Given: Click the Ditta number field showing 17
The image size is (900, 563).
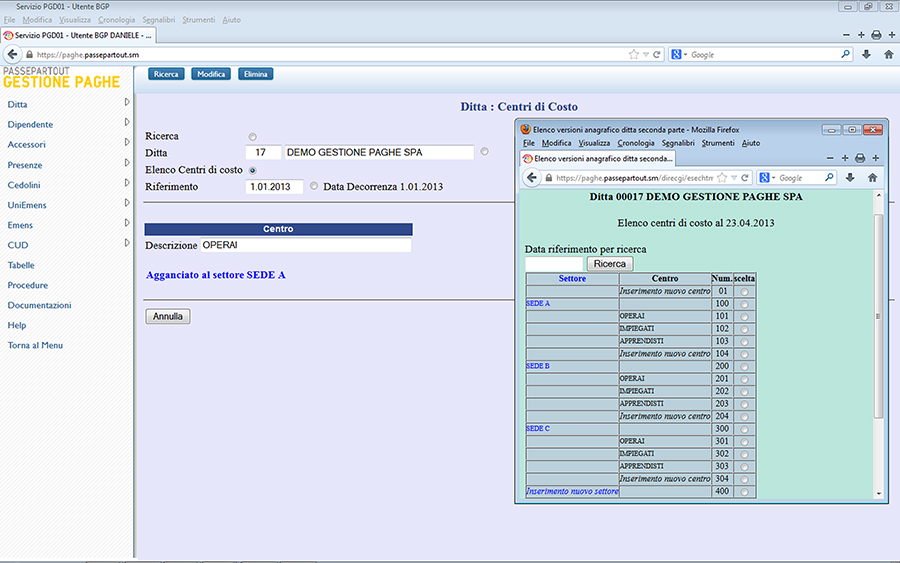Looking at the screenshot, I should (x=263, y=152).
